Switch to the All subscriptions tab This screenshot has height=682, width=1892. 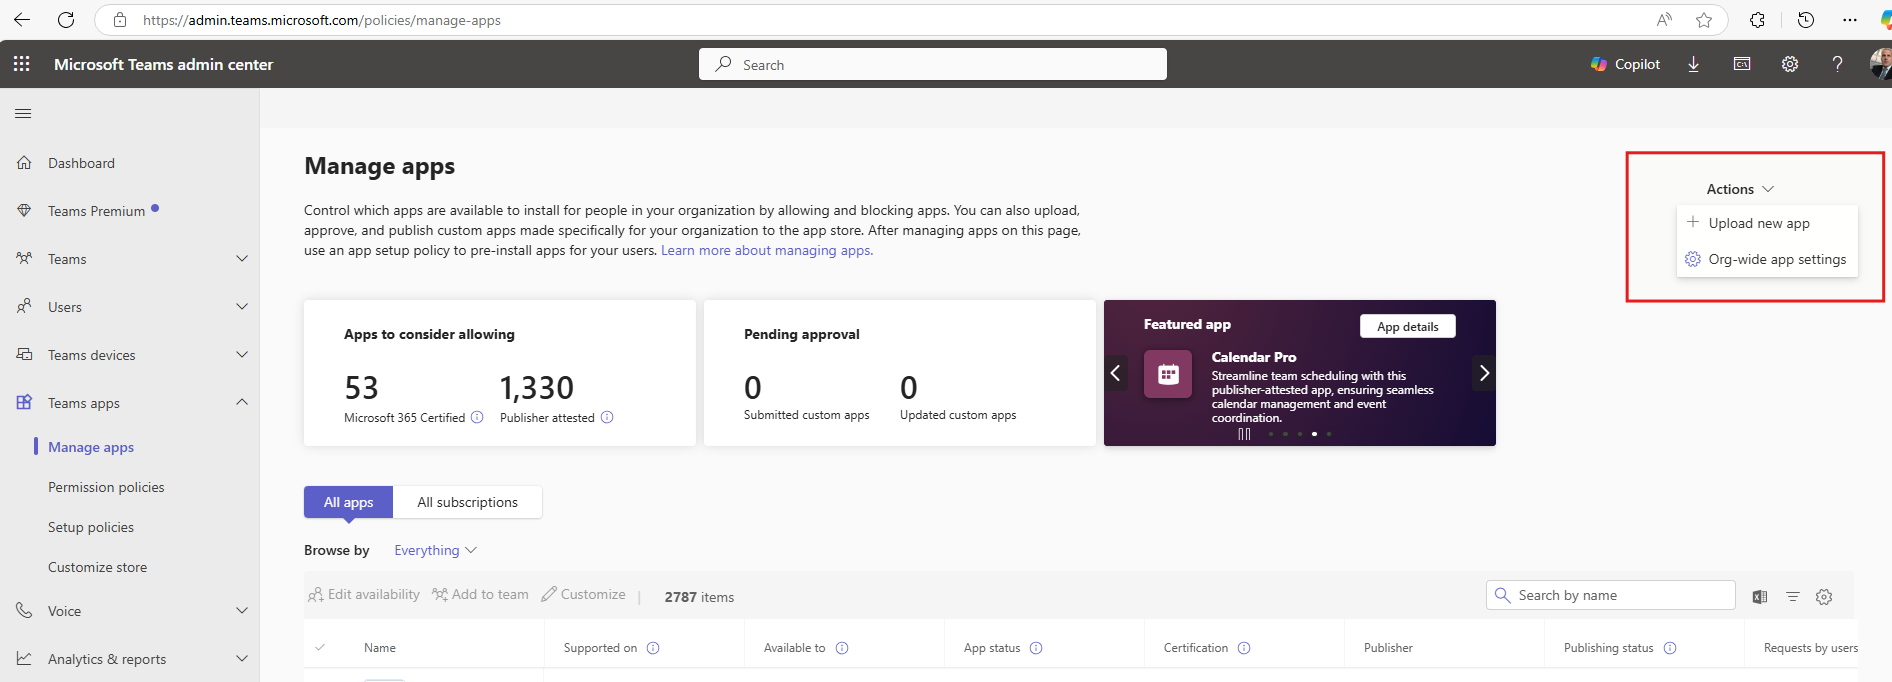(467, 502)
